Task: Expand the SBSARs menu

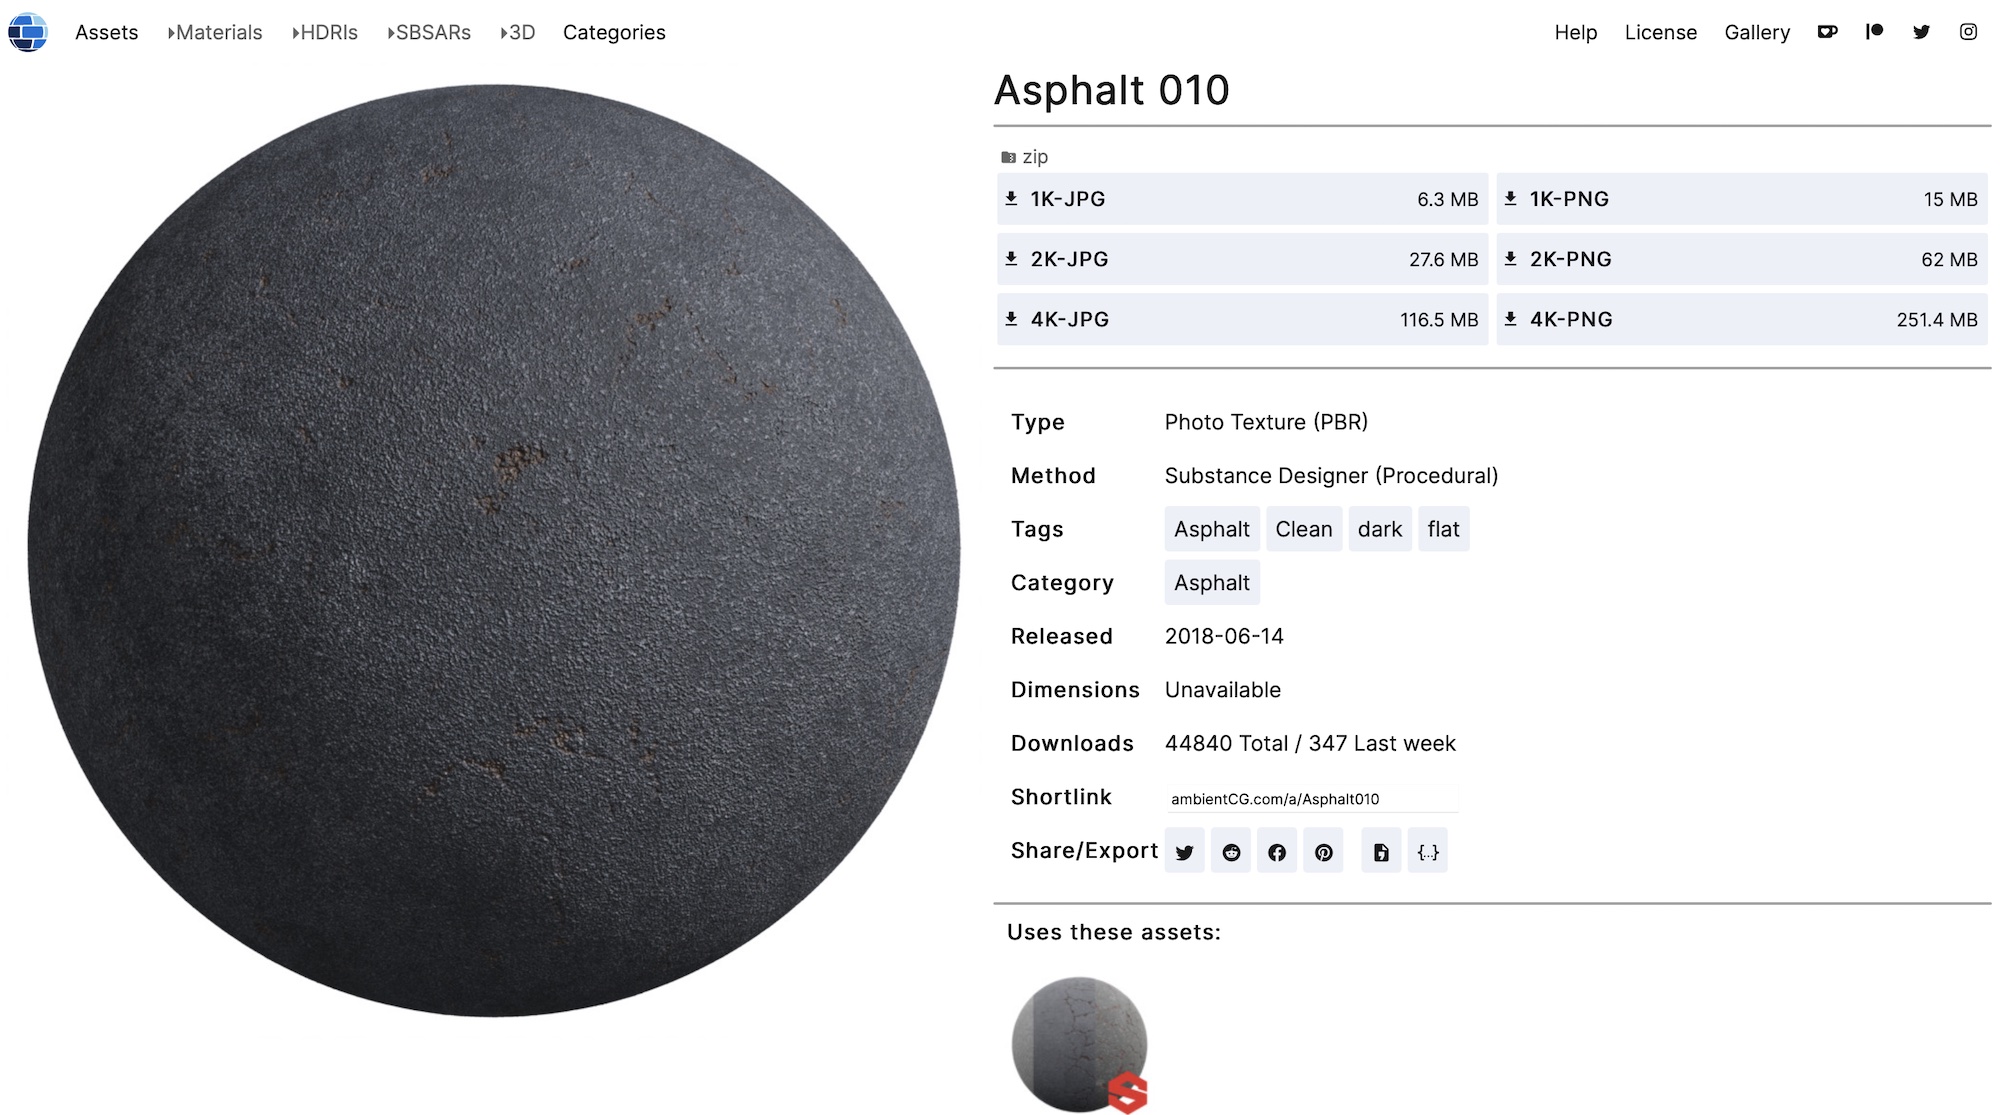Action: coord(429,32)
